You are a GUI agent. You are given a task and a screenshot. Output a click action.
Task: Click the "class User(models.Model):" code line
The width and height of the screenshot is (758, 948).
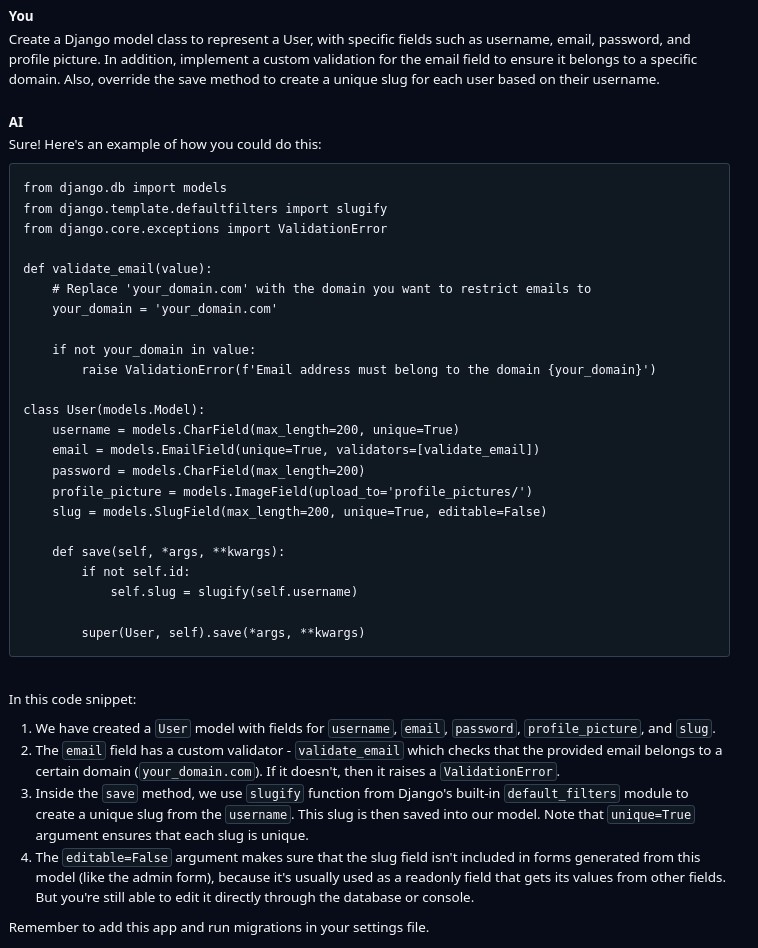click(x=114, y=410)
